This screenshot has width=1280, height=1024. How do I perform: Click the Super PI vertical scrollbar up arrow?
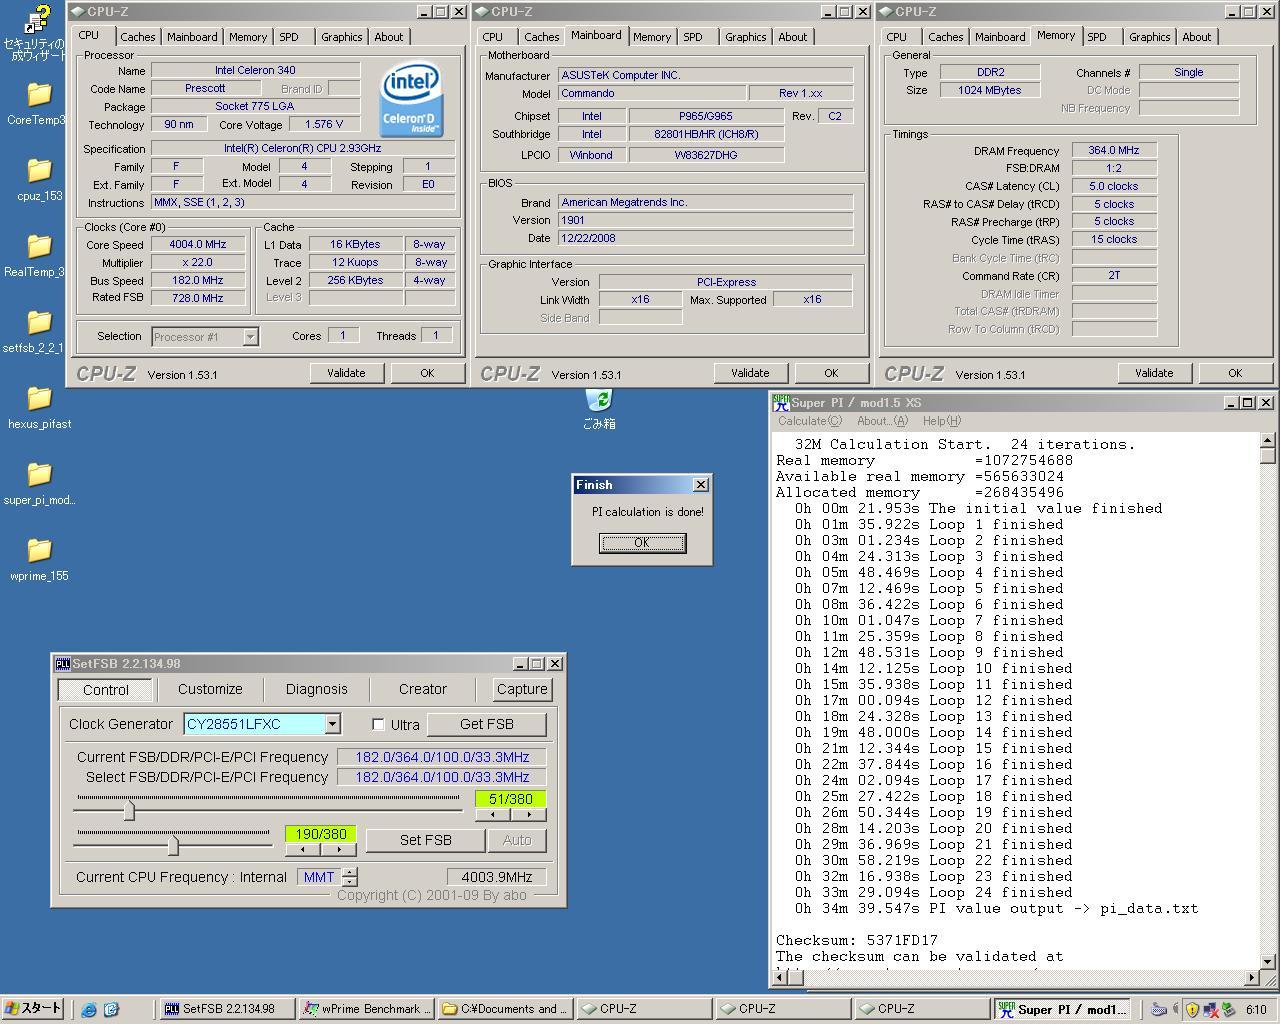[1268, 441]
